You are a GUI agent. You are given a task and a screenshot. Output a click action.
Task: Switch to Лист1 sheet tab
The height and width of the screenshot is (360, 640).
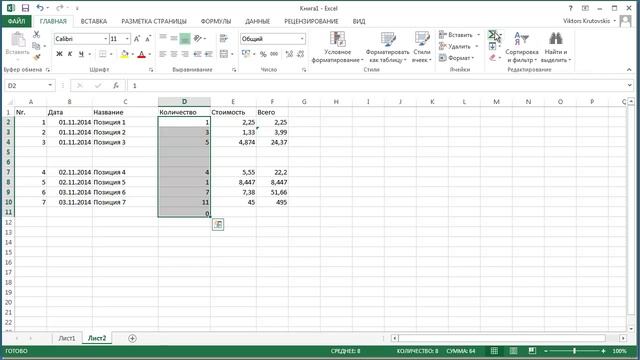[67, 338]
